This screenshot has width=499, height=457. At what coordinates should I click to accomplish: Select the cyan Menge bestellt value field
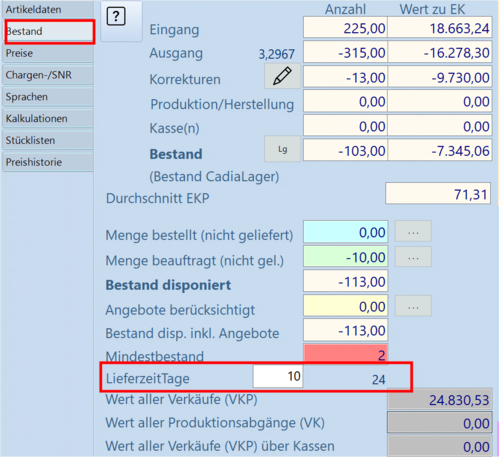coord(346,232)
